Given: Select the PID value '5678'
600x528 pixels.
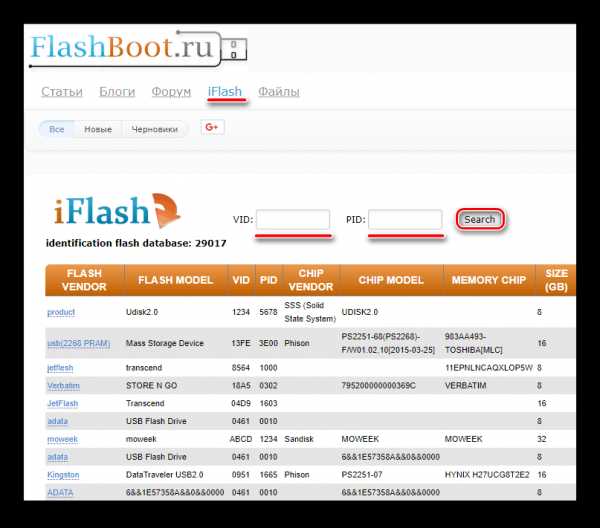Looking at the screenshot, I should click(268, 312).
